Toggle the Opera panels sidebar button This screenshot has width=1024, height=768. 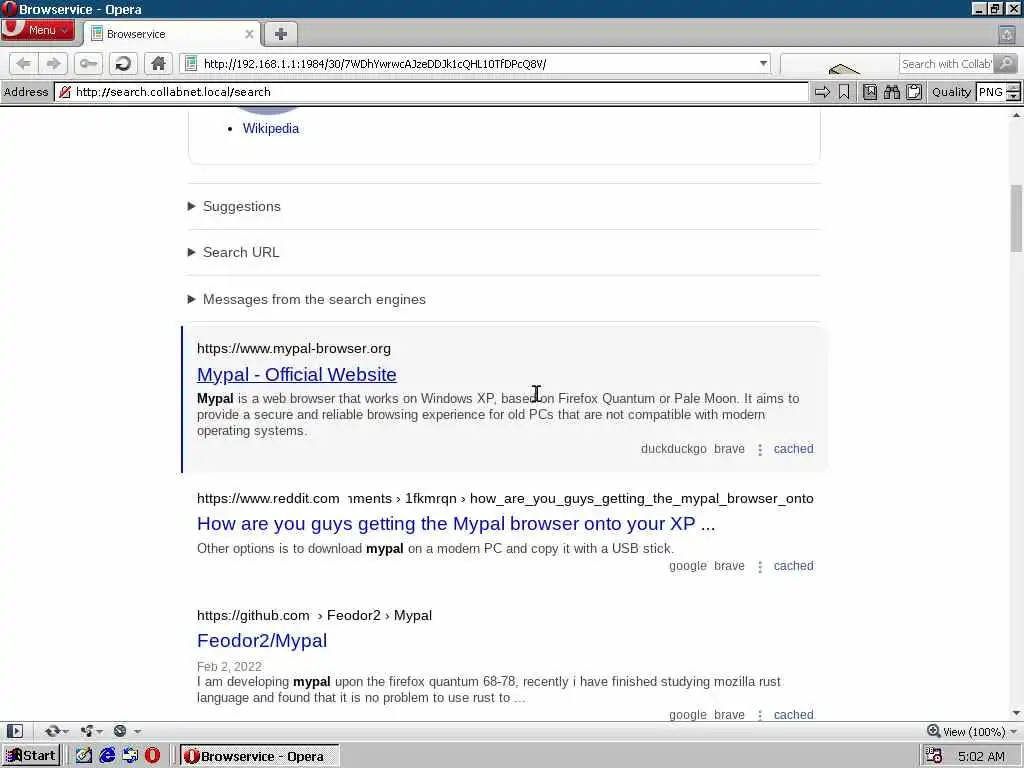(14, 731)
